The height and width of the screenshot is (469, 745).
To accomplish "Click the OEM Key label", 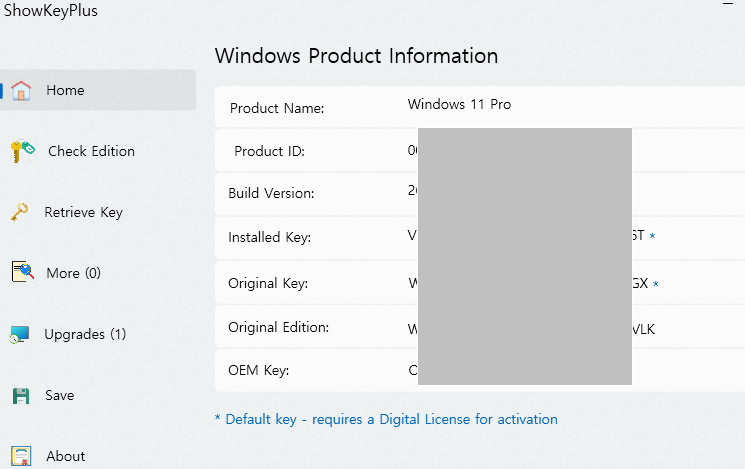I will click(x=258, y=370).
